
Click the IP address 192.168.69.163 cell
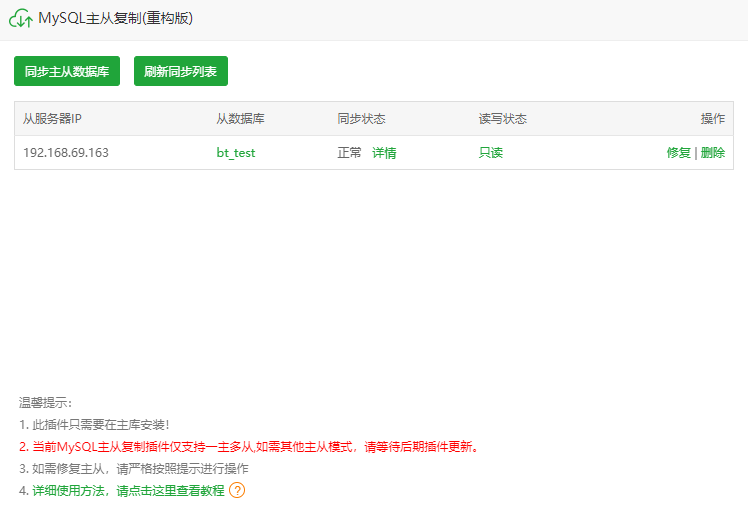[x=65, y=153]
